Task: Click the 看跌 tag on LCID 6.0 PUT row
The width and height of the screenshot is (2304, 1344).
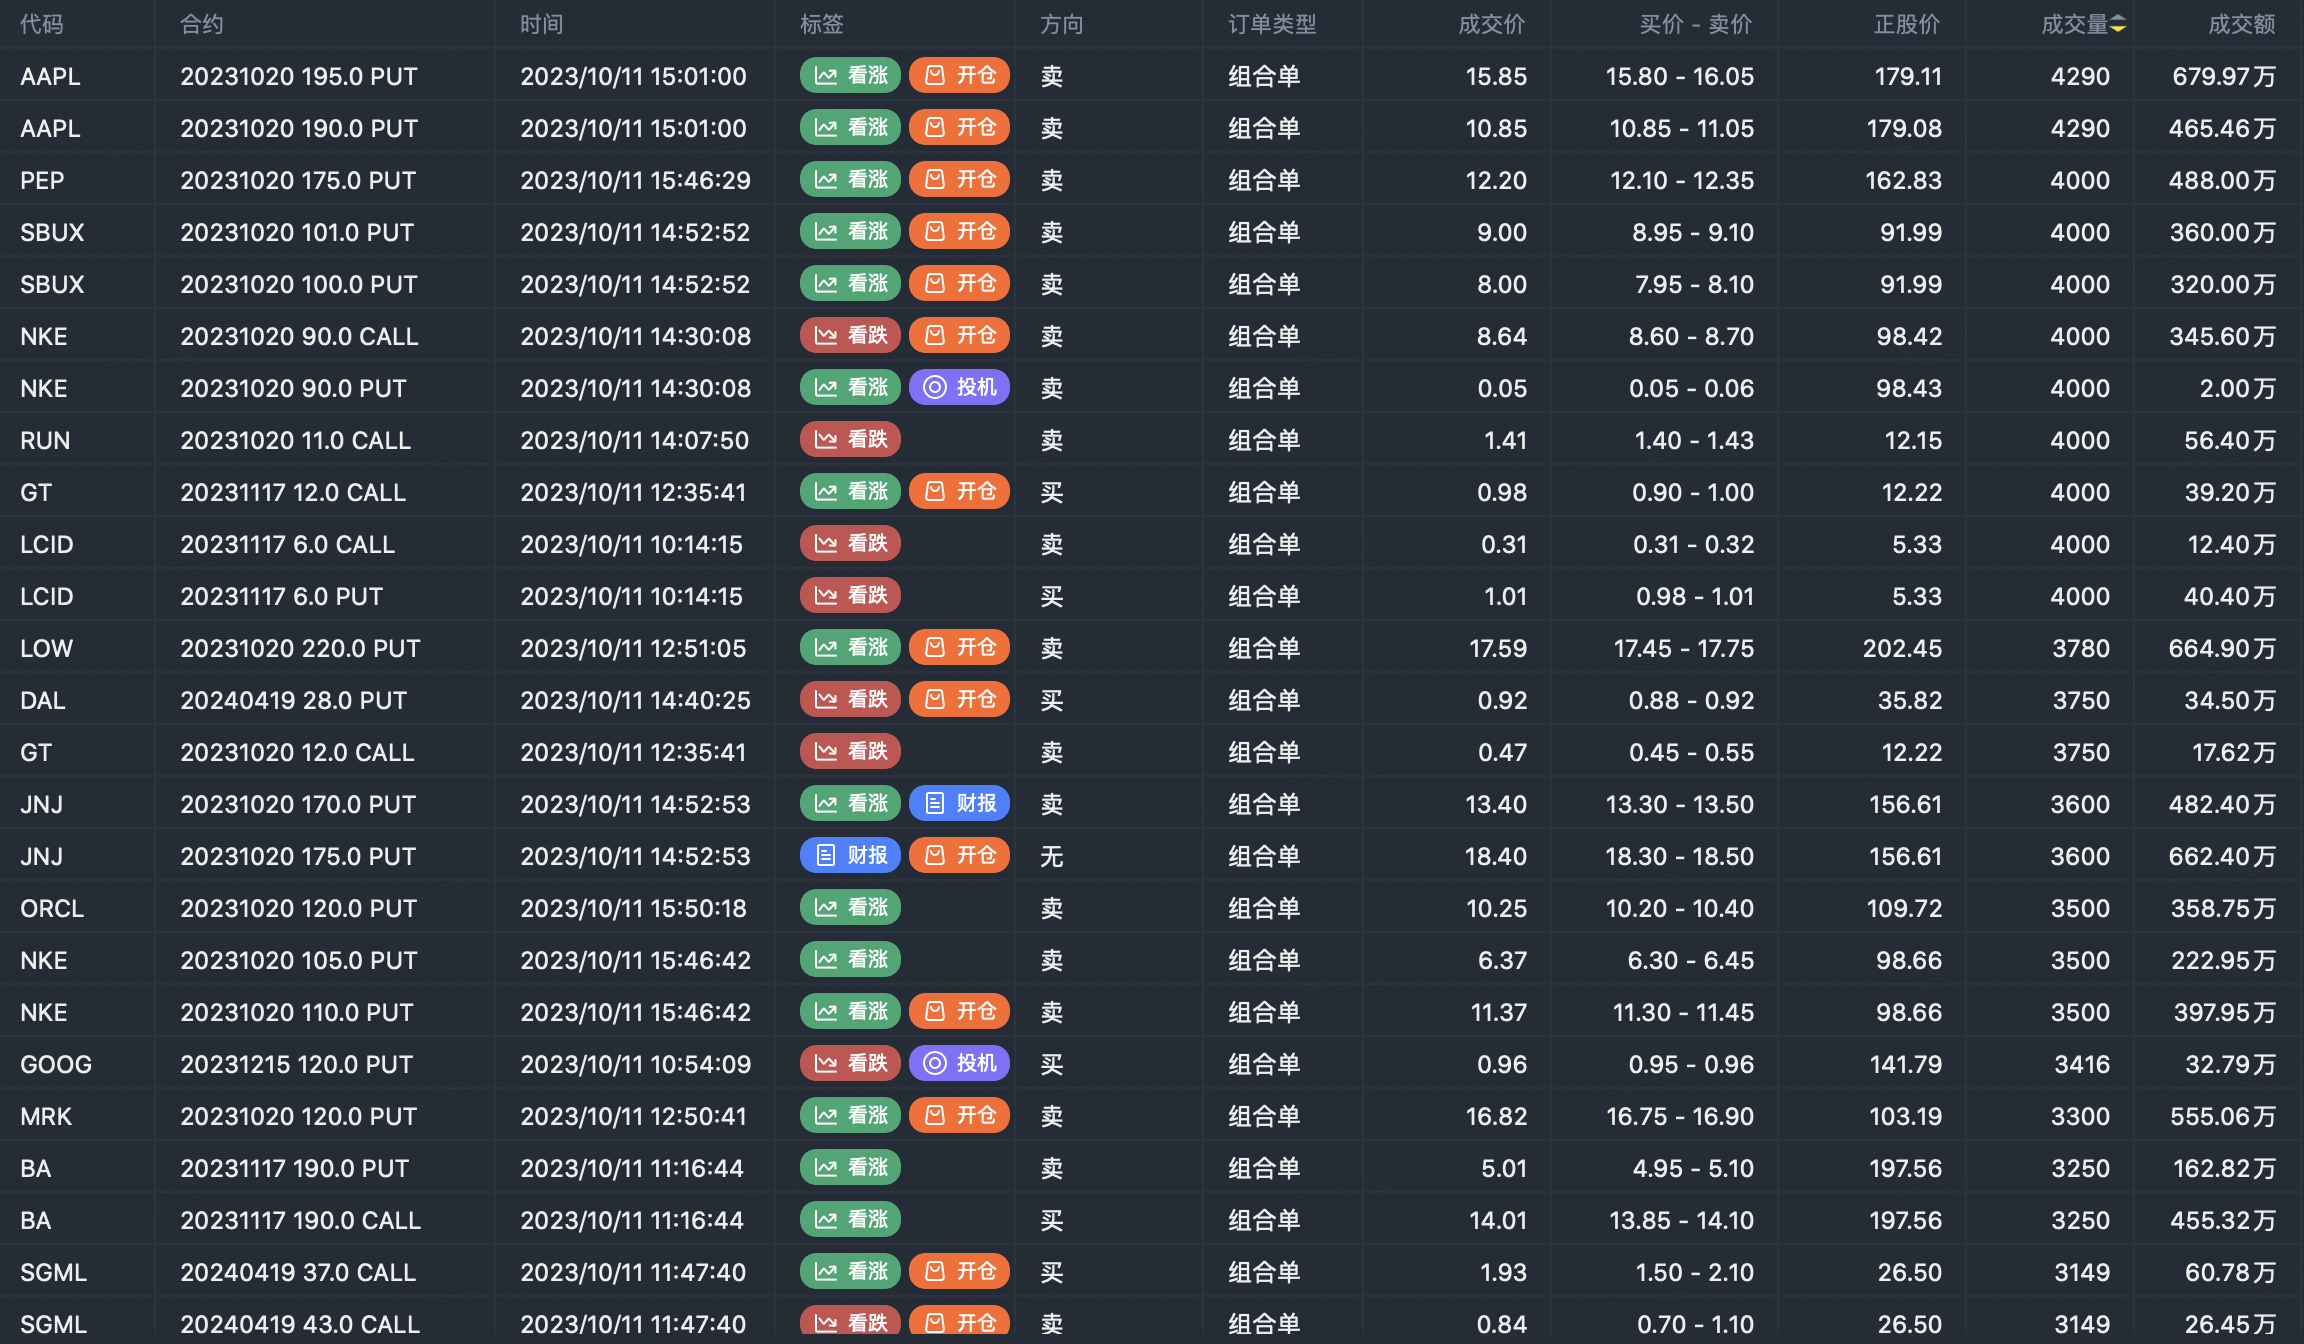Action: (850, 596)
